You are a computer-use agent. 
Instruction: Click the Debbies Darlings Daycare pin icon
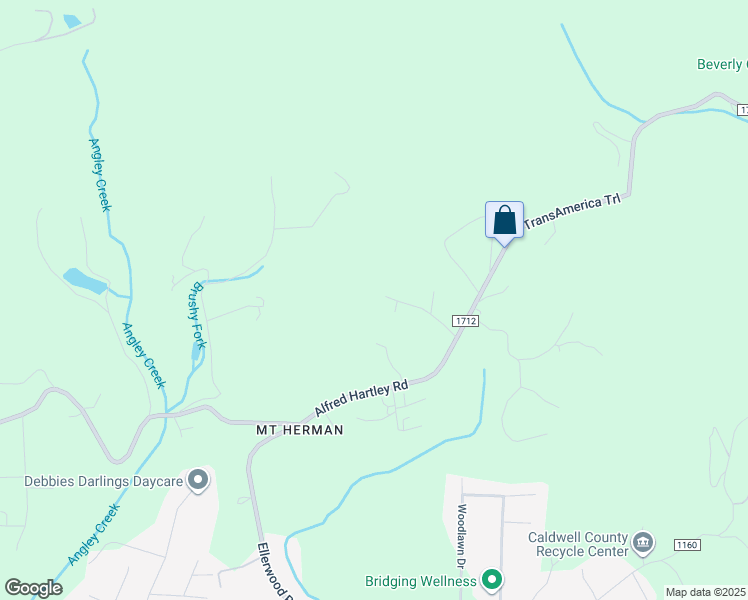pyautogui.click(x=197, y=481)
